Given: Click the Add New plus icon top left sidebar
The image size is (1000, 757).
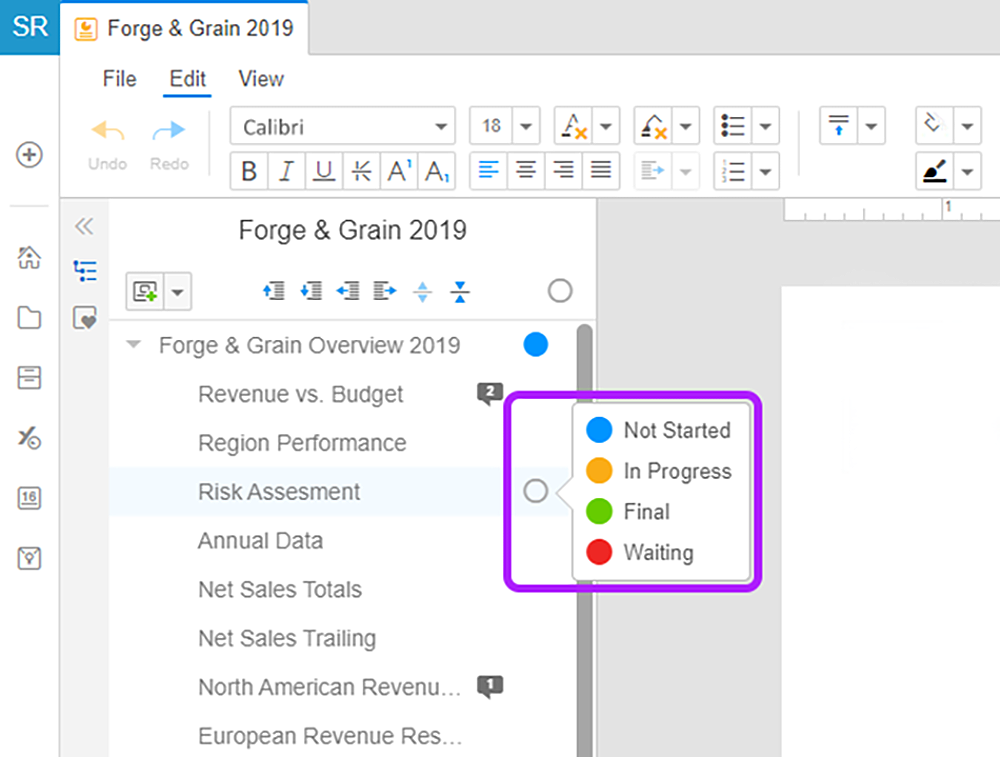Looking at the screenshot, I should (30, 156).
